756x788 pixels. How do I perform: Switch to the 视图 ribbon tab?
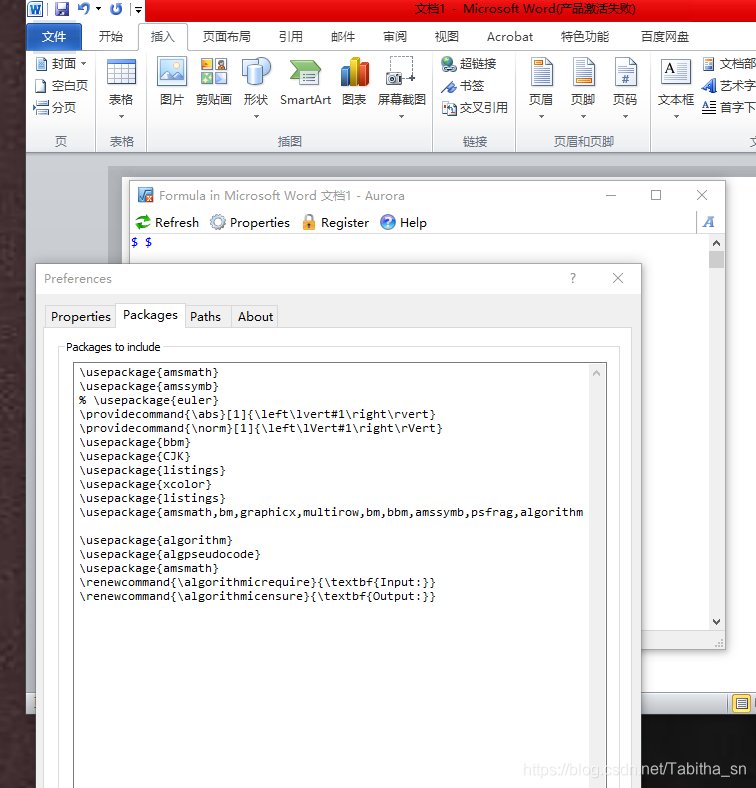(446, 37)
